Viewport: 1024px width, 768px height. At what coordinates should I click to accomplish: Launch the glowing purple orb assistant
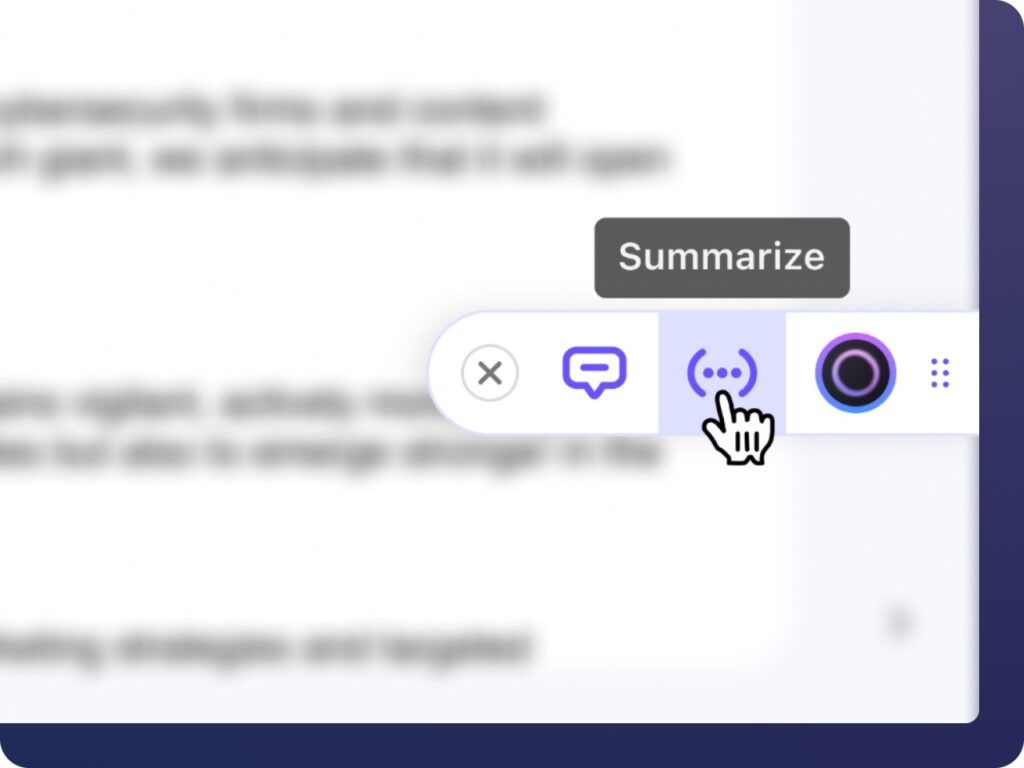(x=856, y=373)
